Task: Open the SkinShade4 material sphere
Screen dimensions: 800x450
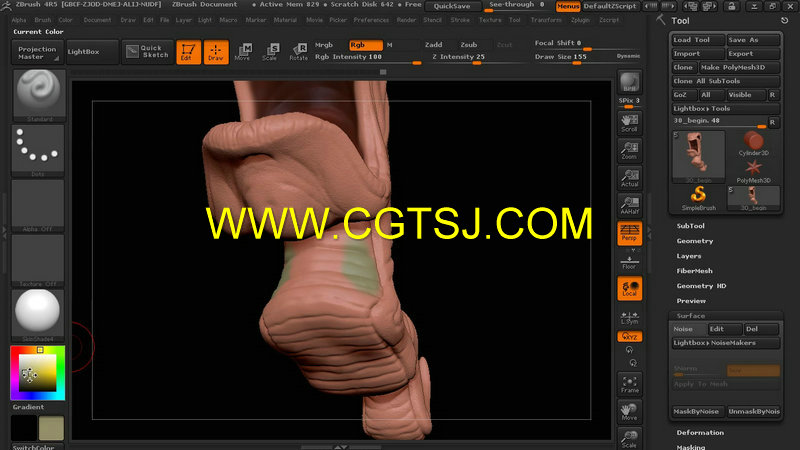Action: point(38,315)
